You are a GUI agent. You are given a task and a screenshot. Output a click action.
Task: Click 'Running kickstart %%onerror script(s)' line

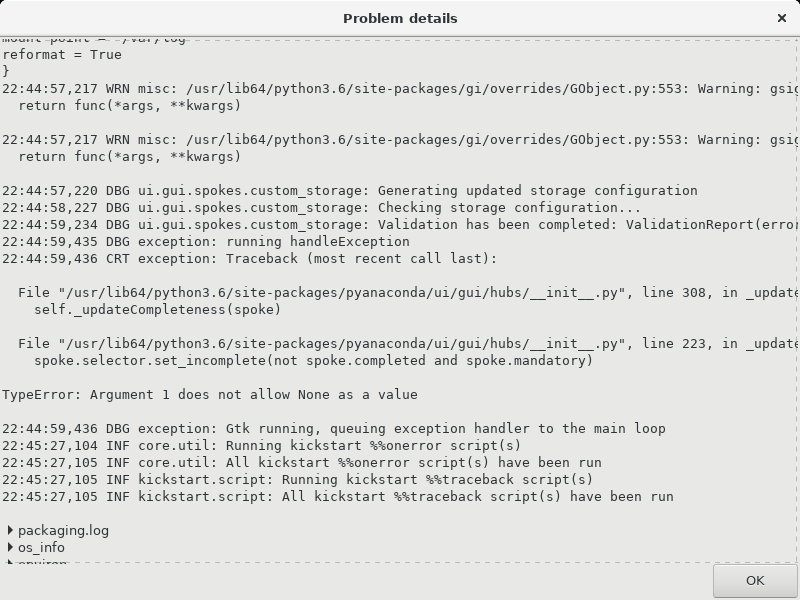[262, 446]
